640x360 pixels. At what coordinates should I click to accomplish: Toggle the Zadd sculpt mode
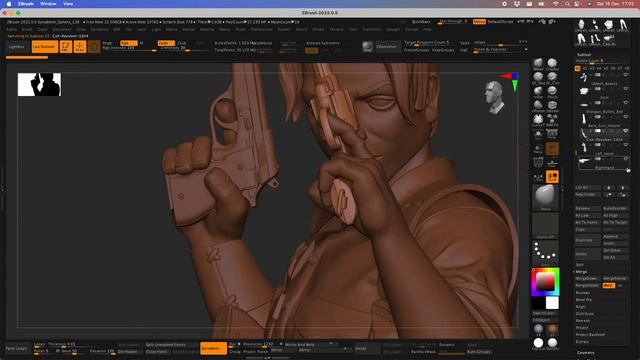(166, 43)
